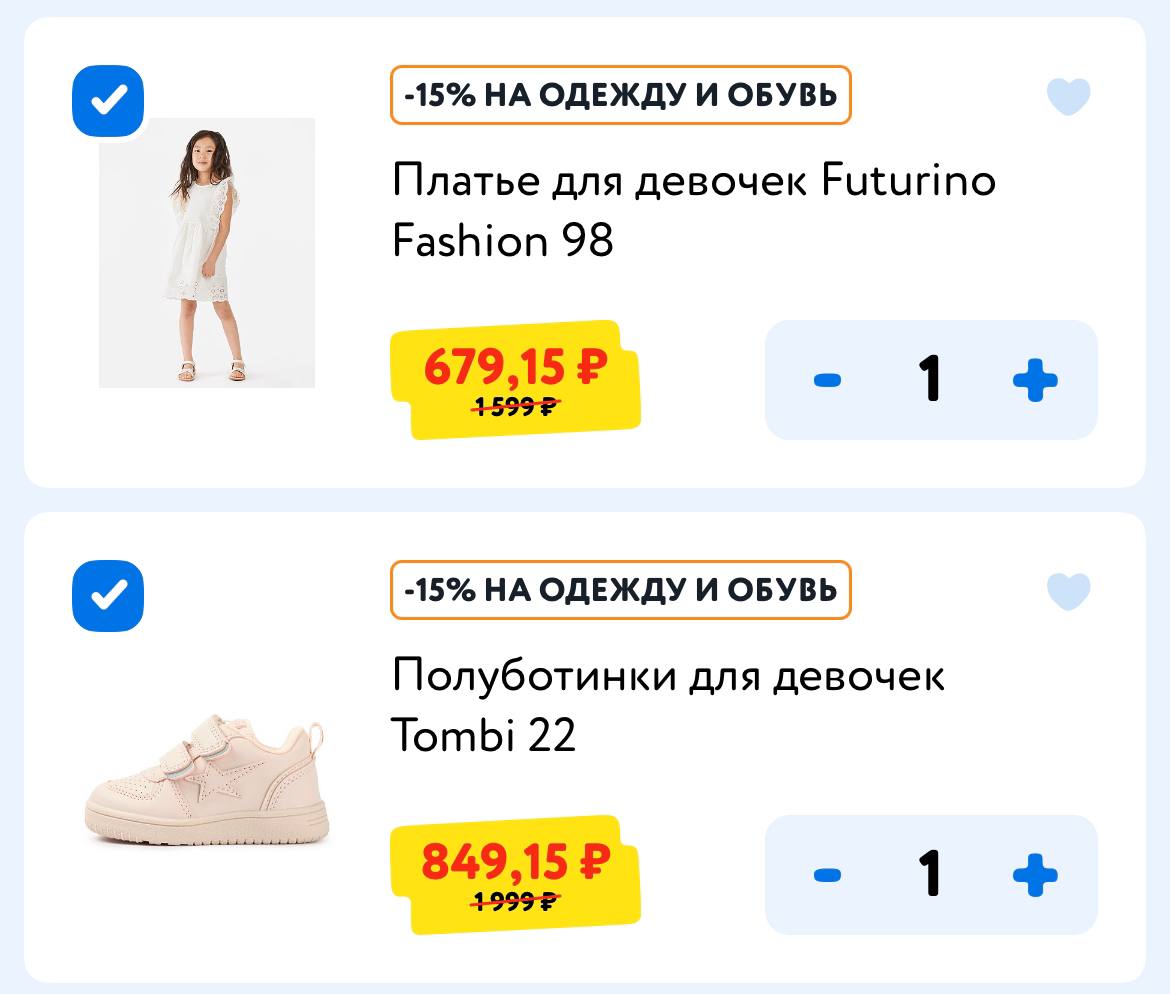Add Tombi shoes to favorites with heart

tap(1068, 592)
